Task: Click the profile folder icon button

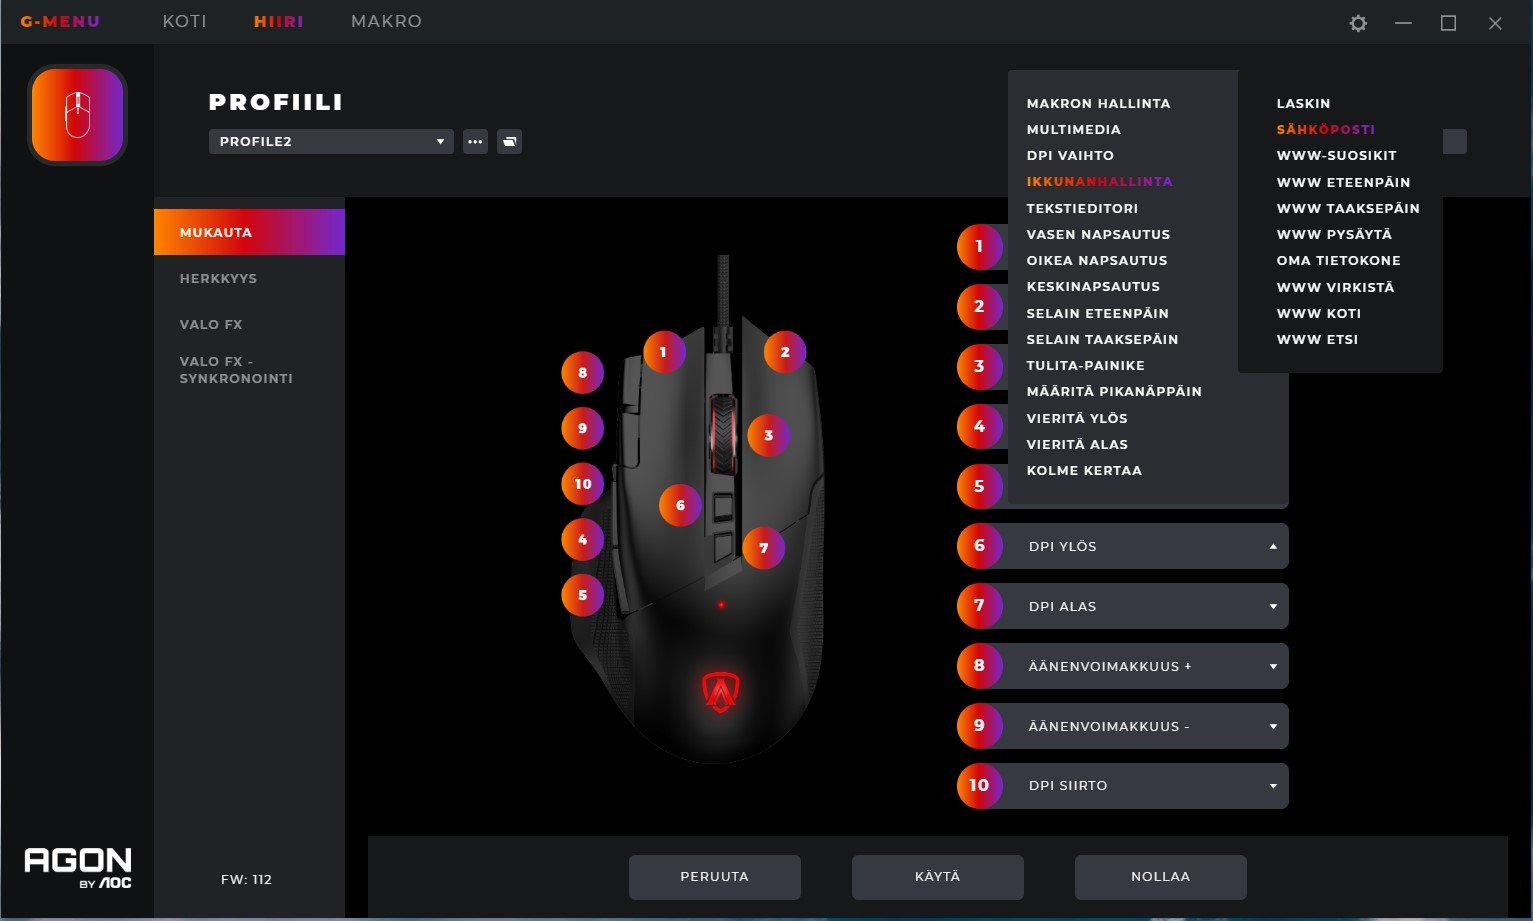Action: pos(509,142)
